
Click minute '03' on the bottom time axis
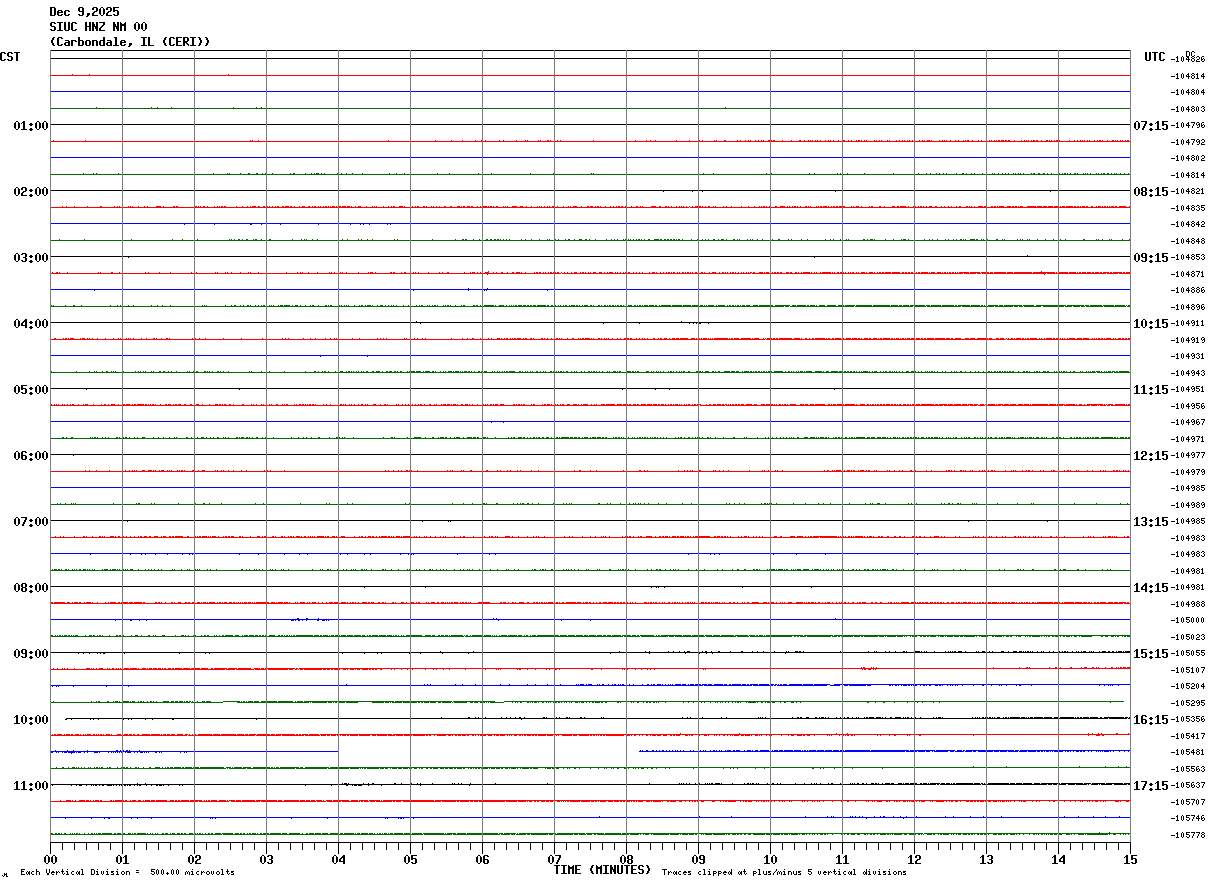pyautogui.click(x=266, y=859)
